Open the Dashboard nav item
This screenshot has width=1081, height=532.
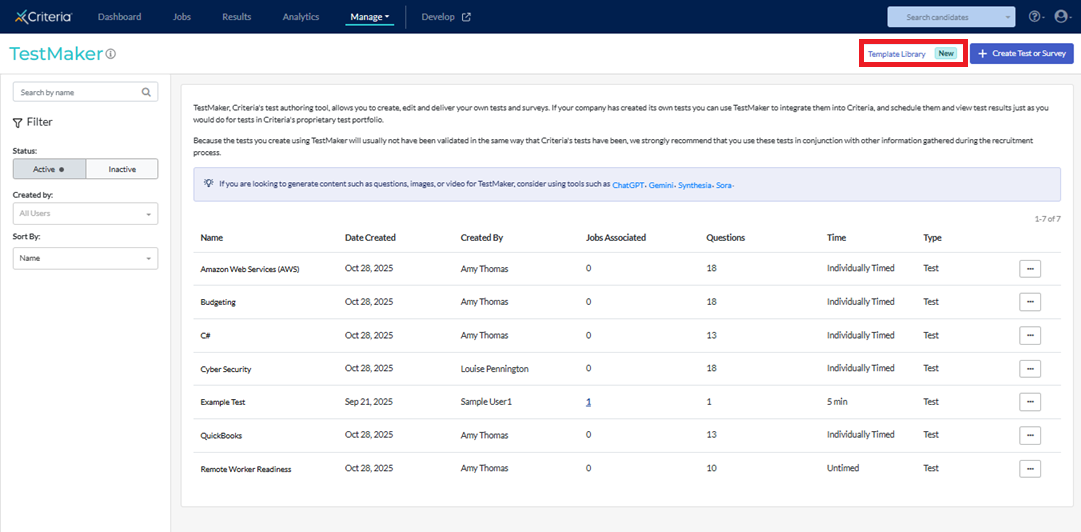click(119, 17)
